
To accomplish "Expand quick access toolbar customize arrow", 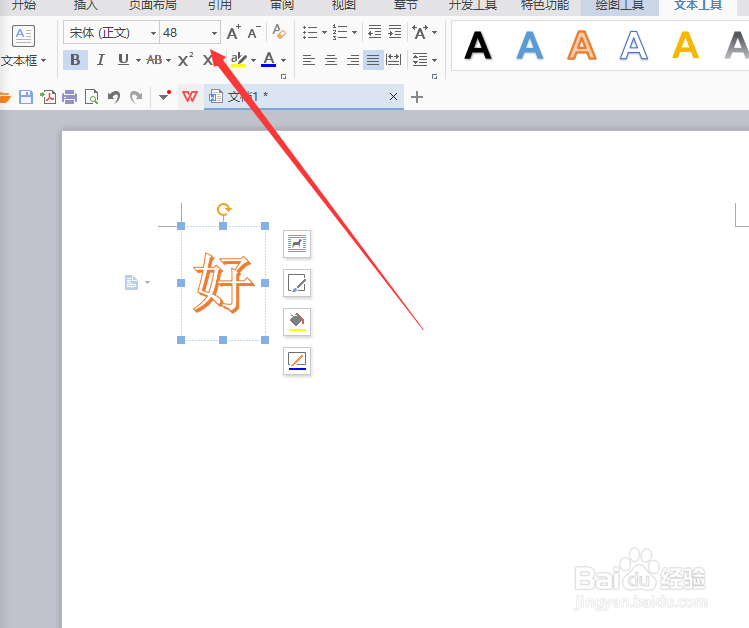I will tap(165, 96).
